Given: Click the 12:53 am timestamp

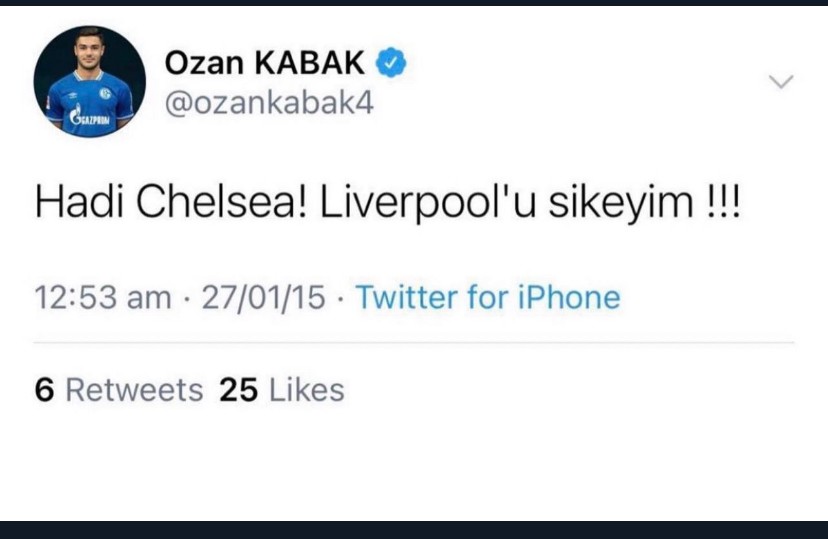Looking at the screenshot, I should coord(102,297).
